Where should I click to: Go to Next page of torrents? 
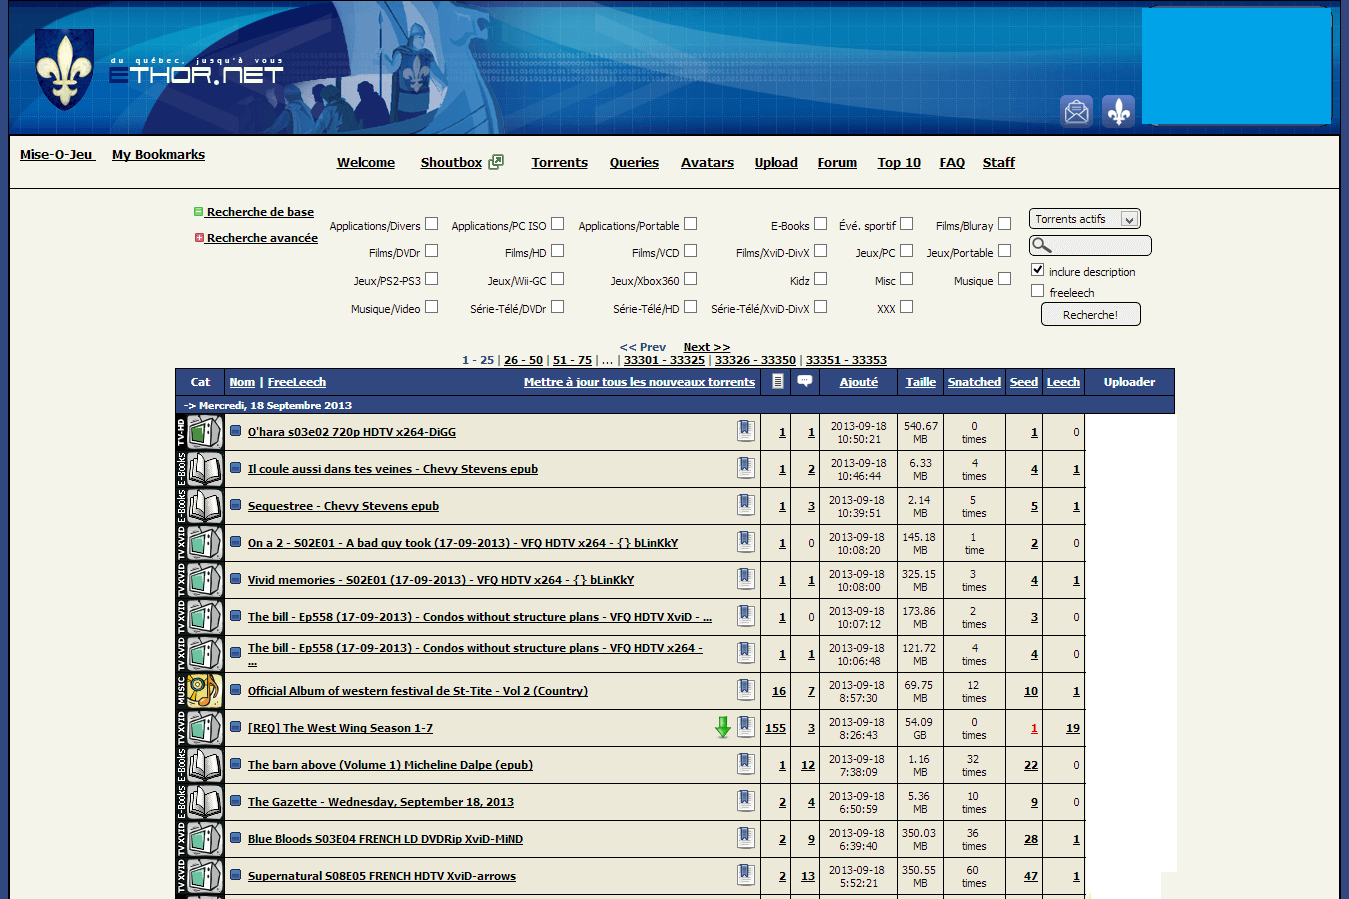pyautogui.click(x=707, y=347)
